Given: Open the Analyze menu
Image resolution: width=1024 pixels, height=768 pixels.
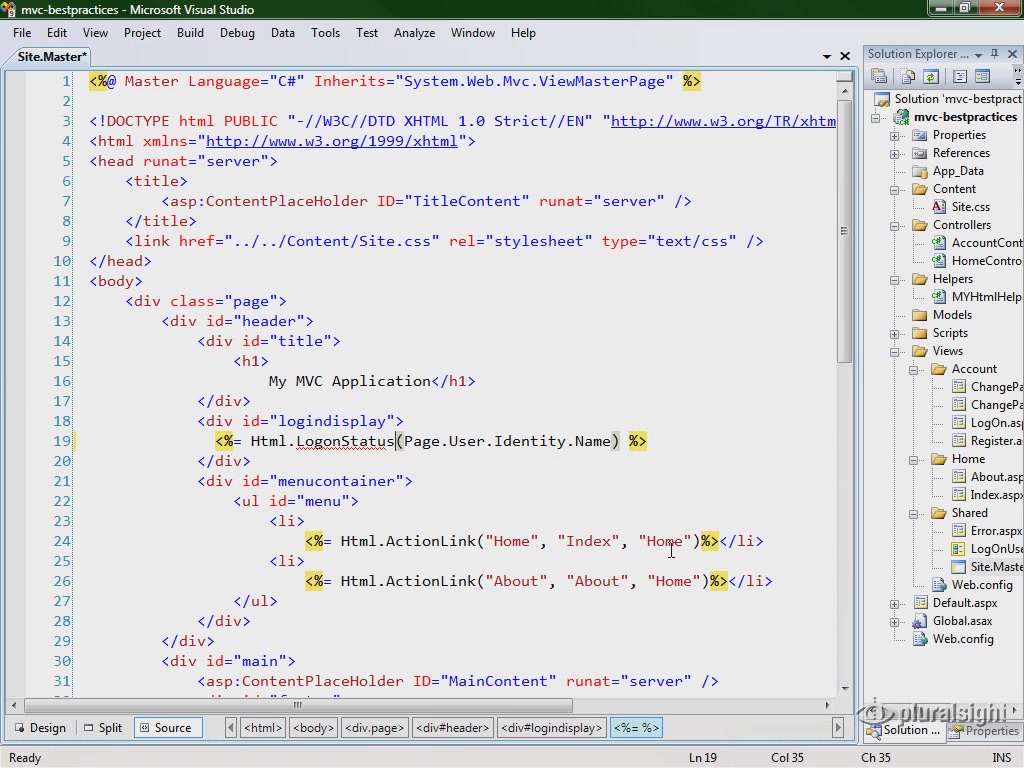Looking at the screenshot, I should (414, 33).
